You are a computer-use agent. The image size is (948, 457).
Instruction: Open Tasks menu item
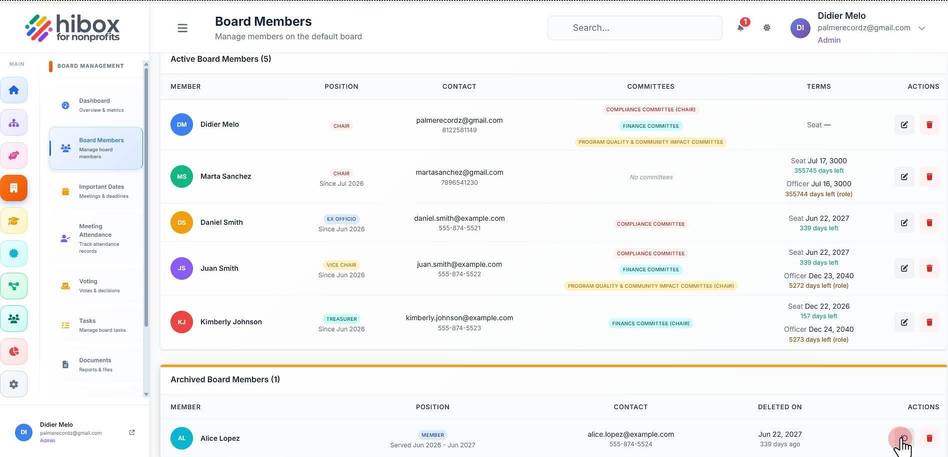point(96,325)
